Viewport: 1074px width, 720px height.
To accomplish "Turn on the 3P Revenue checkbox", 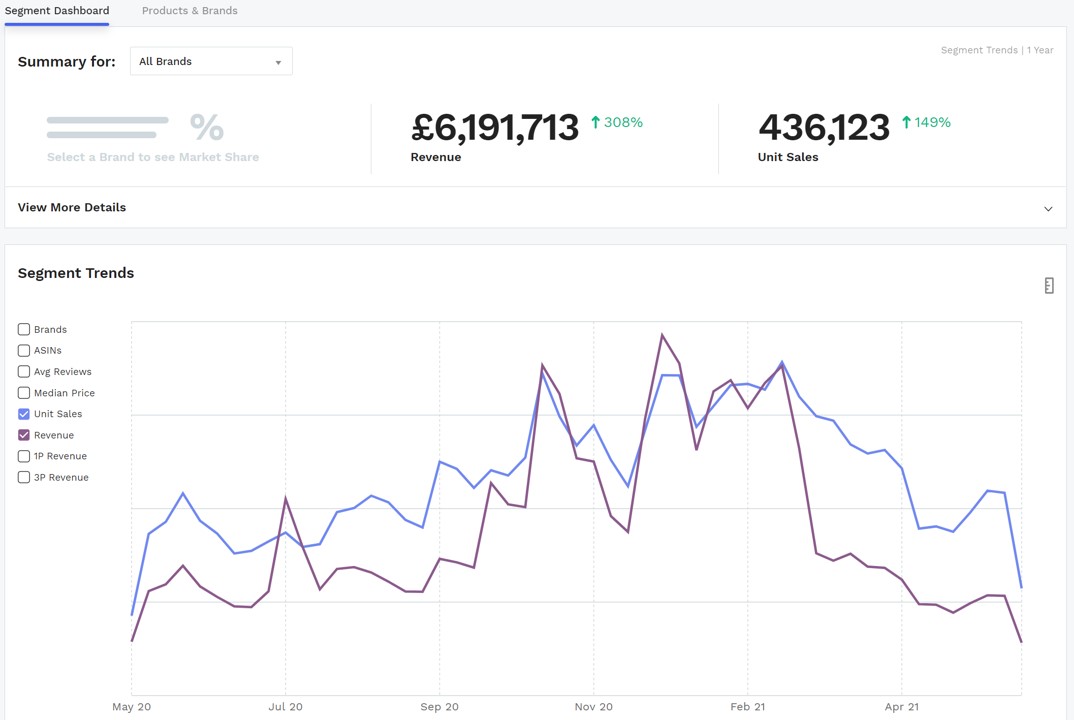I will coord(24,478).
